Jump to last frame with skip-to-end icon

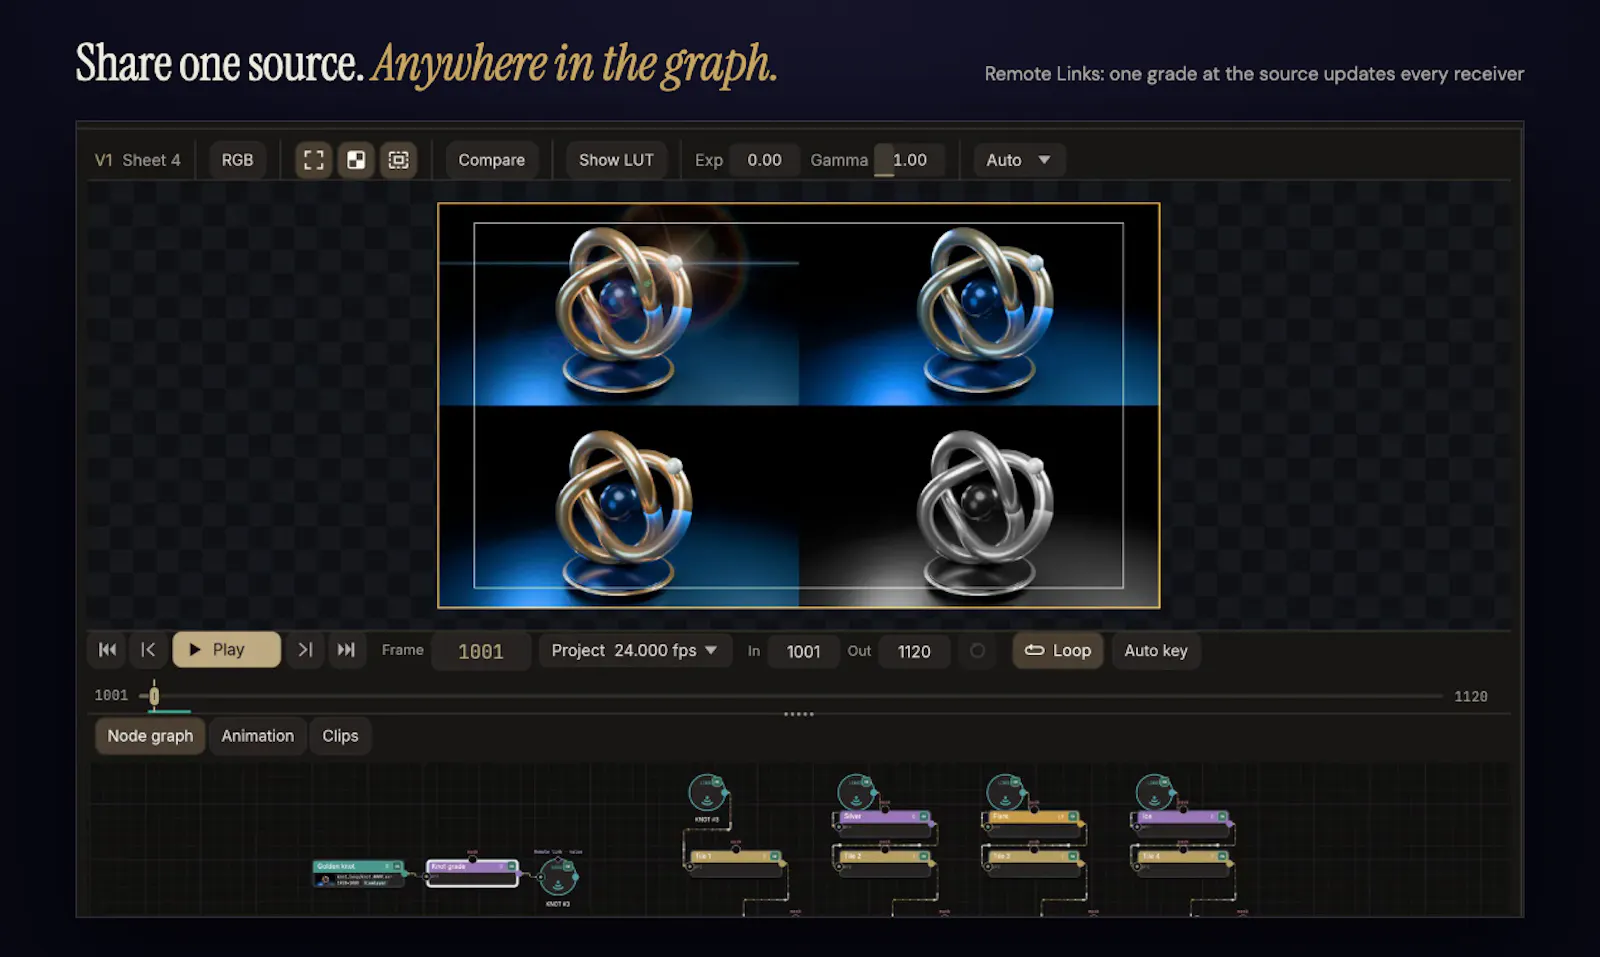346,650
